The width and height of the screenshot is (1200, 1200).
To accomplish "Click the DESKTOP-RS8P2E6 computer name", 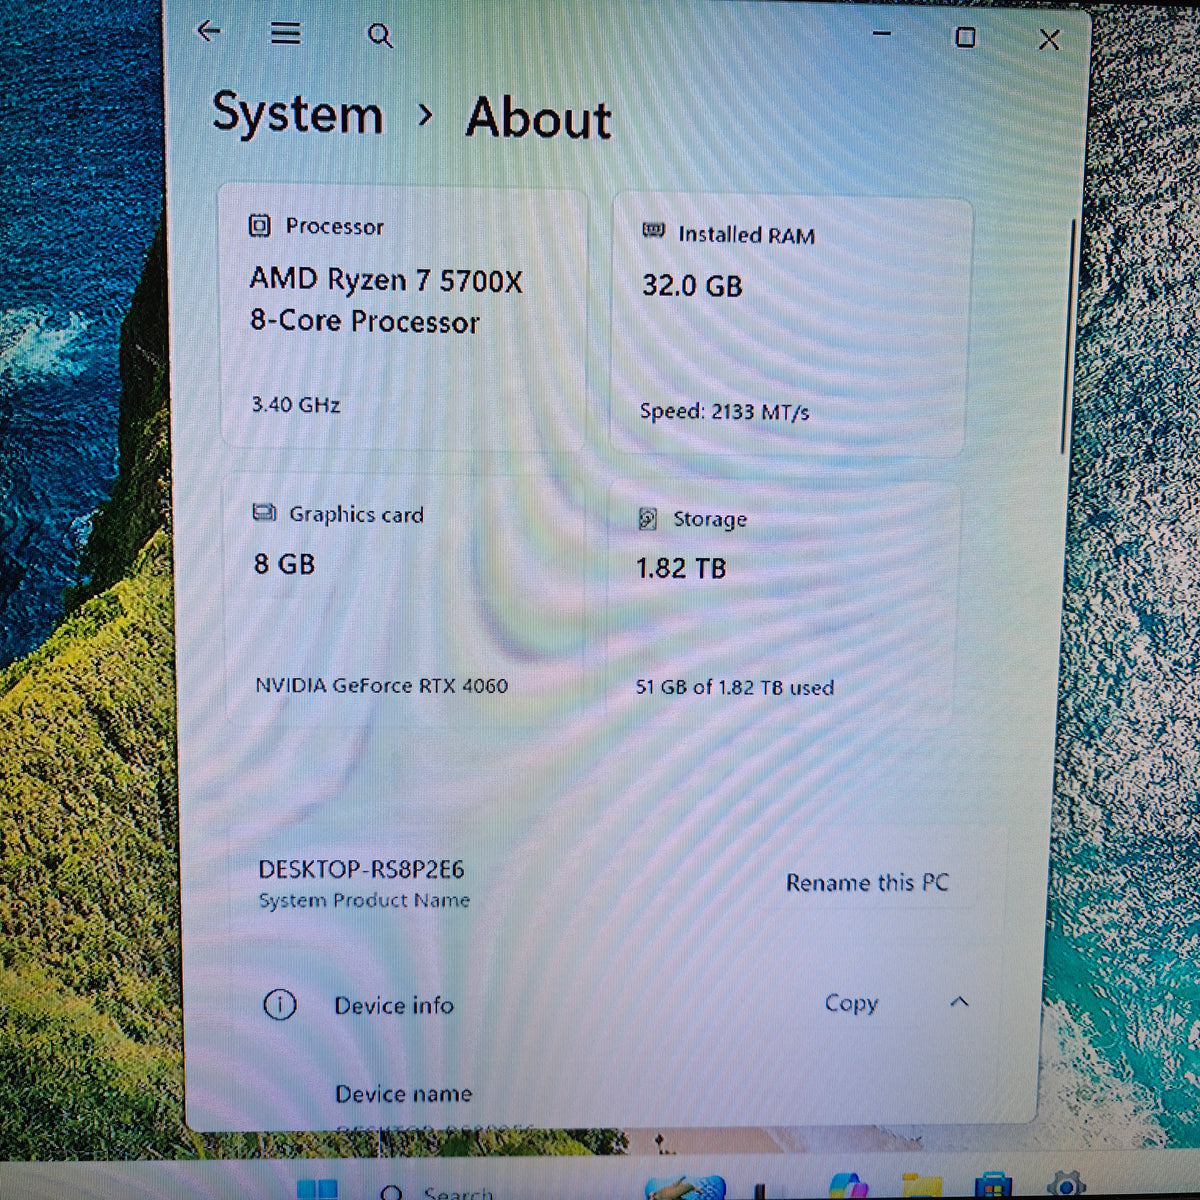I will click(362, 870).
